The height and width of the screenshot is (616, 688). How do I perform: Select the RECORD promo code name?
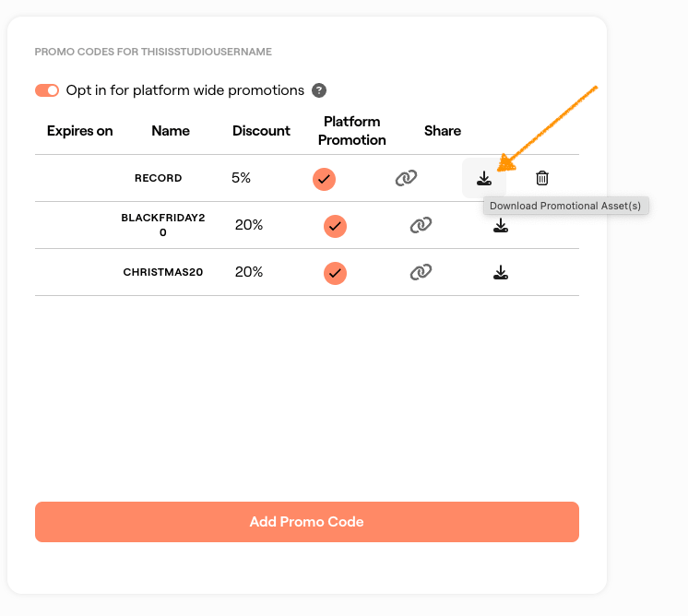tap(158, 178)
